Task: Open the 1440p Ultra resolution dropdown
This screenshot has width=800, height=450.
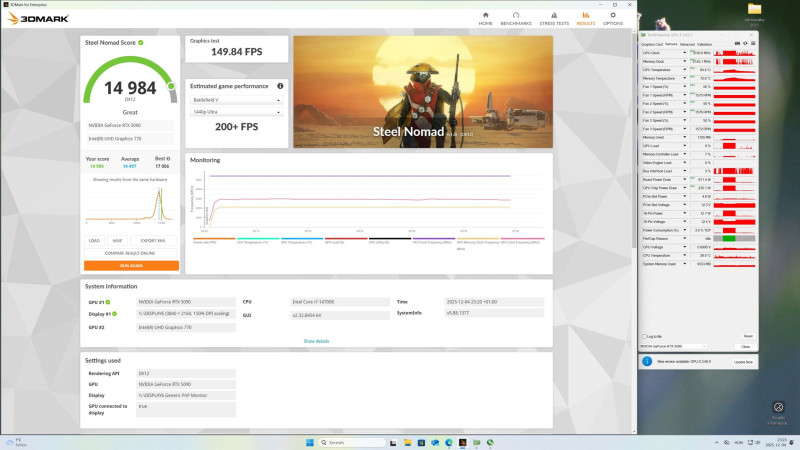Action: [x=236, y=112]
